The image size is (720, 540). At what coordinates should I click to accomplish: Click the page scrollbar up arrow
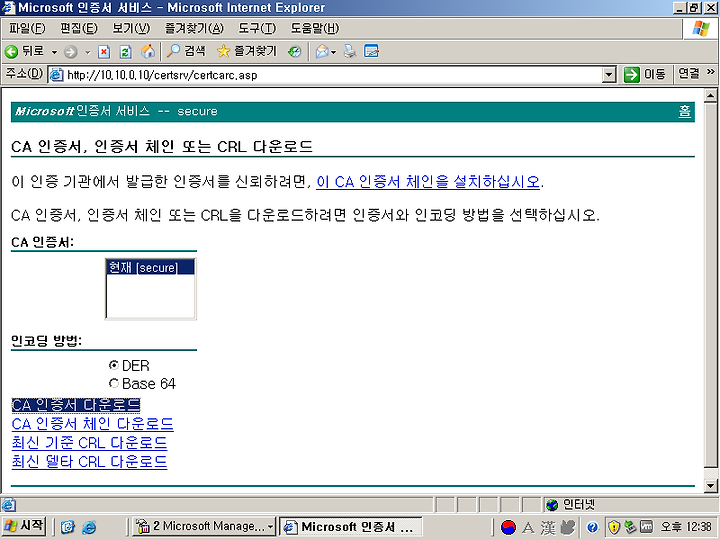click(x=710, y=96)
